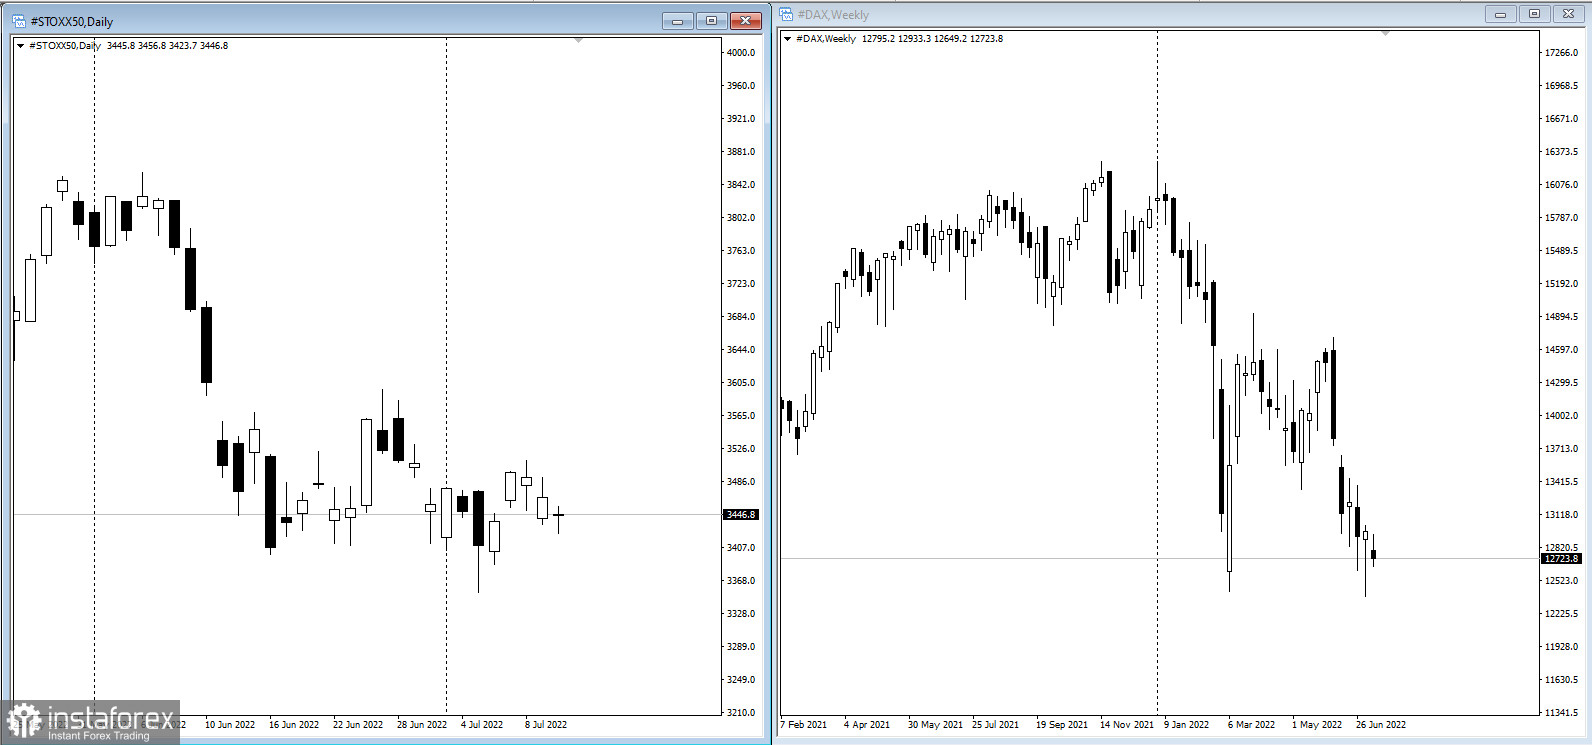Click the 10 Jun 2022 date label
This screenshot has width=1592, height=745.
[230, 725]
